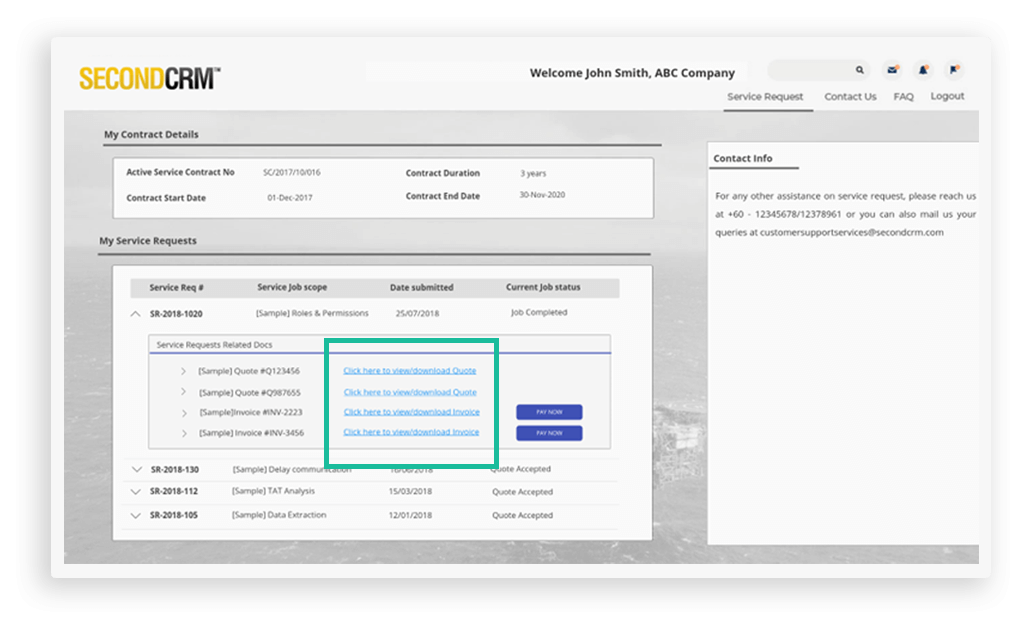Open view/download link for Invoice #INV-2223
The height and width of the screenshot is (634, 1036).
click(412, 411)
